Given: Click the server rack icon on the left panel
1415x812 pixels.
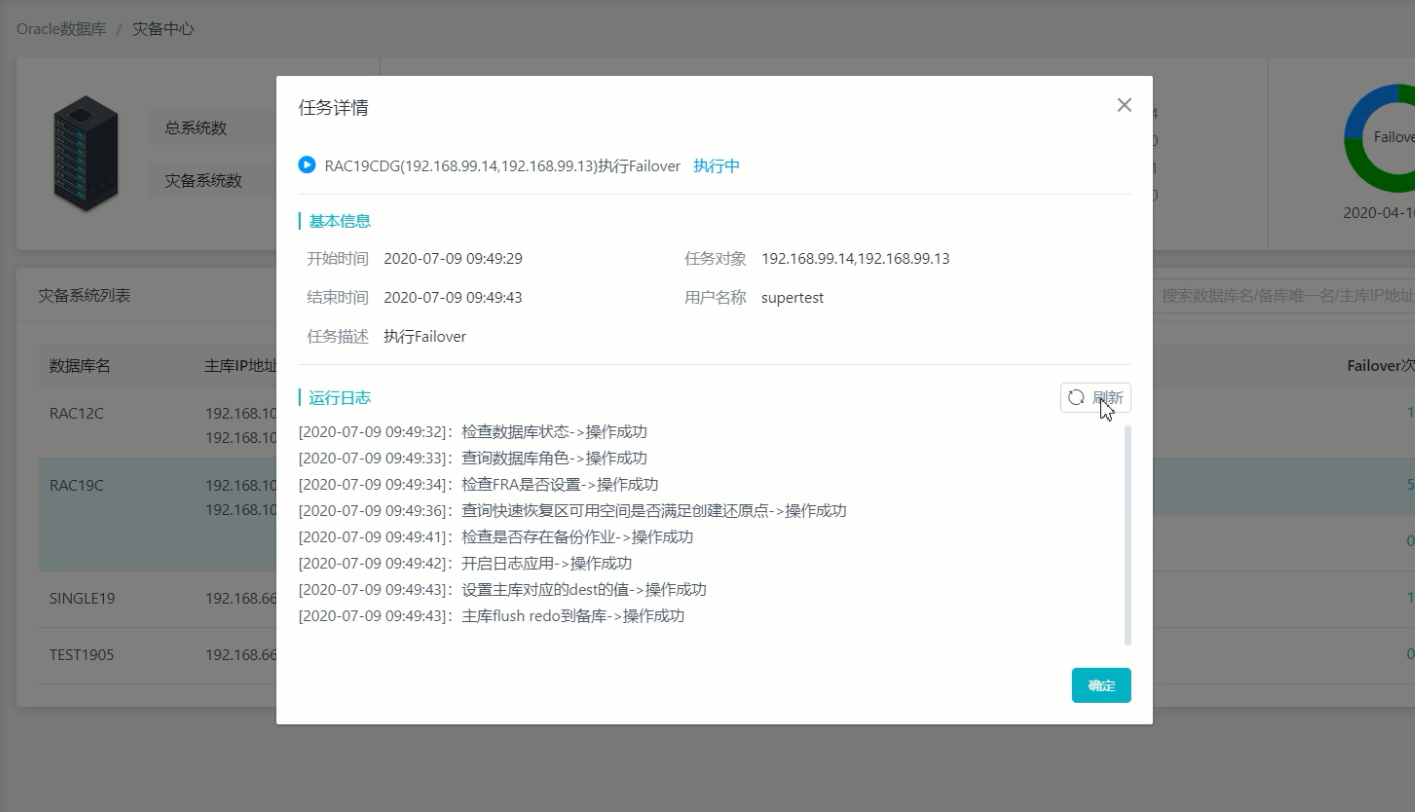Looking at the screenshot, I should pos(85,152).
